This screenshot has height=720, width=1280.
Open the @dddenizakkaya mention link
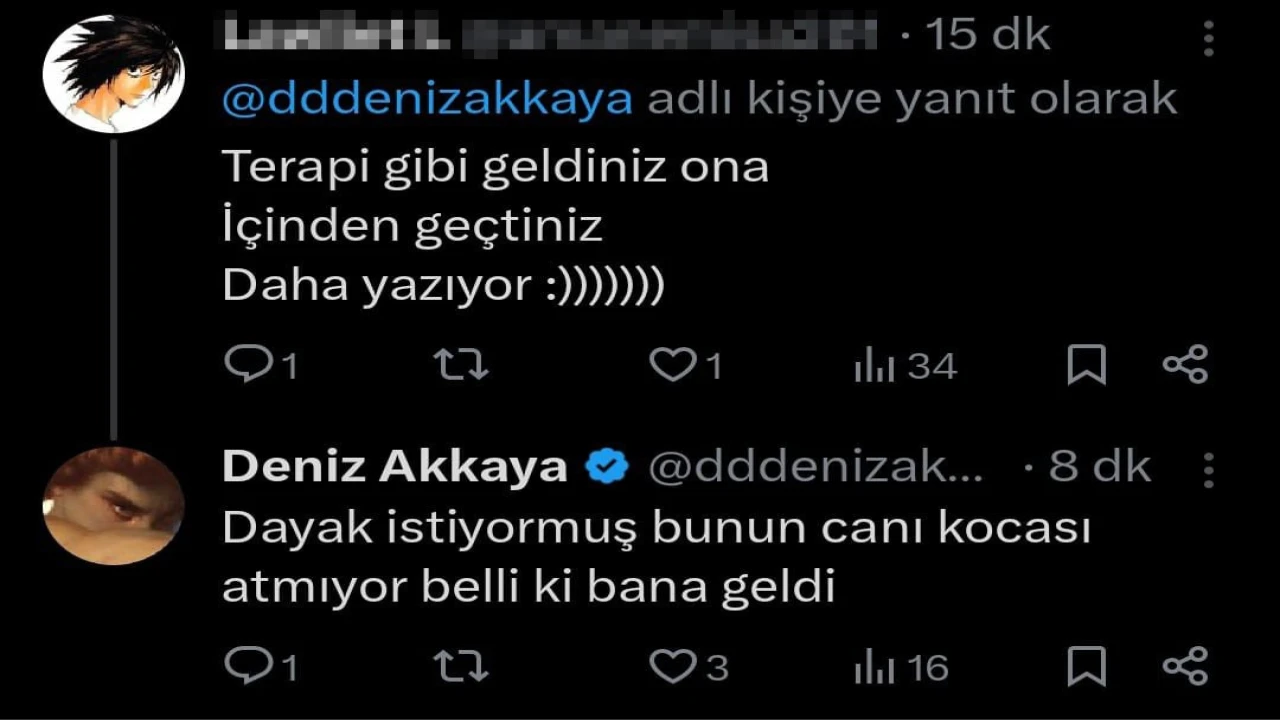[x=427, y=99]
